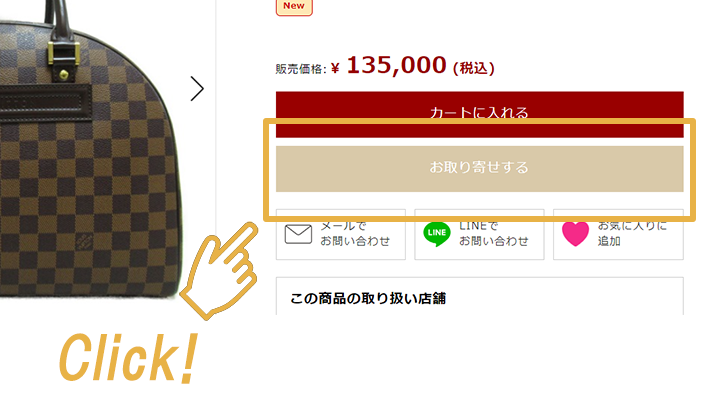This screenshot has width=708, height=407.
Task: Click the golden pointing hand graphic
Action: pos(219,271)
